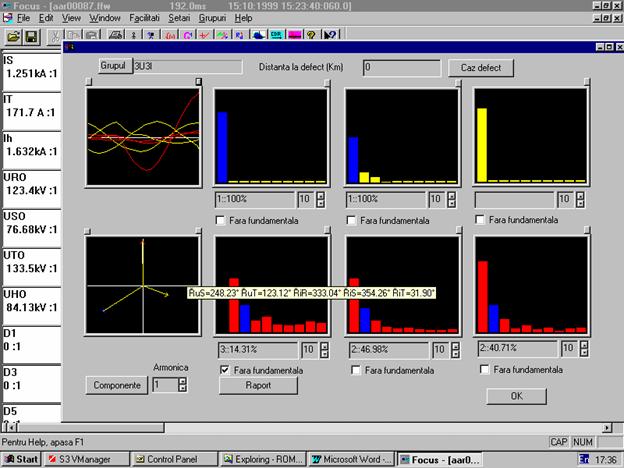
Task: Click the magenta bar toolbar icon
Action: coord(294,37)
